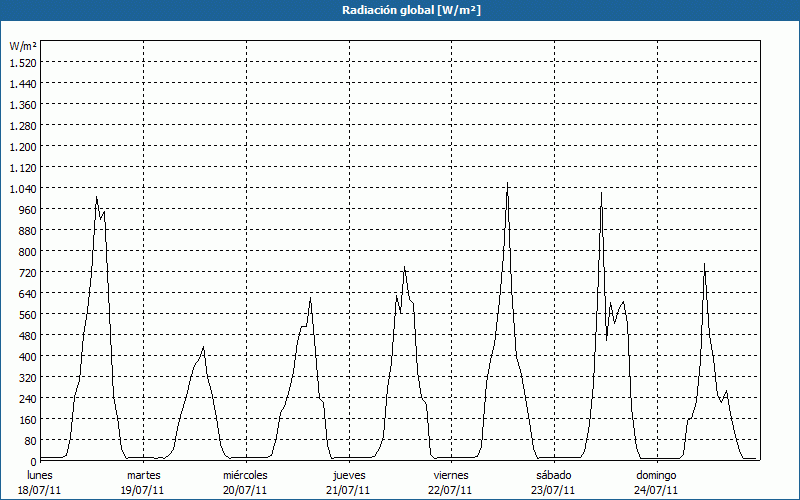Click the W/m² unit label on the y-axis
Image resolution: width=800 pixels, height=500 pixels.
pos(23,46)
